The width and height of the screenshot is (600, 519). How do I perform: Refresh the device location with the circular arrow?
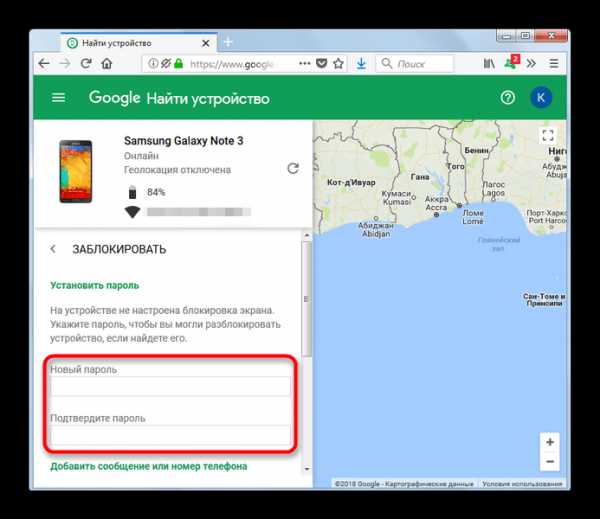(293, 168)
